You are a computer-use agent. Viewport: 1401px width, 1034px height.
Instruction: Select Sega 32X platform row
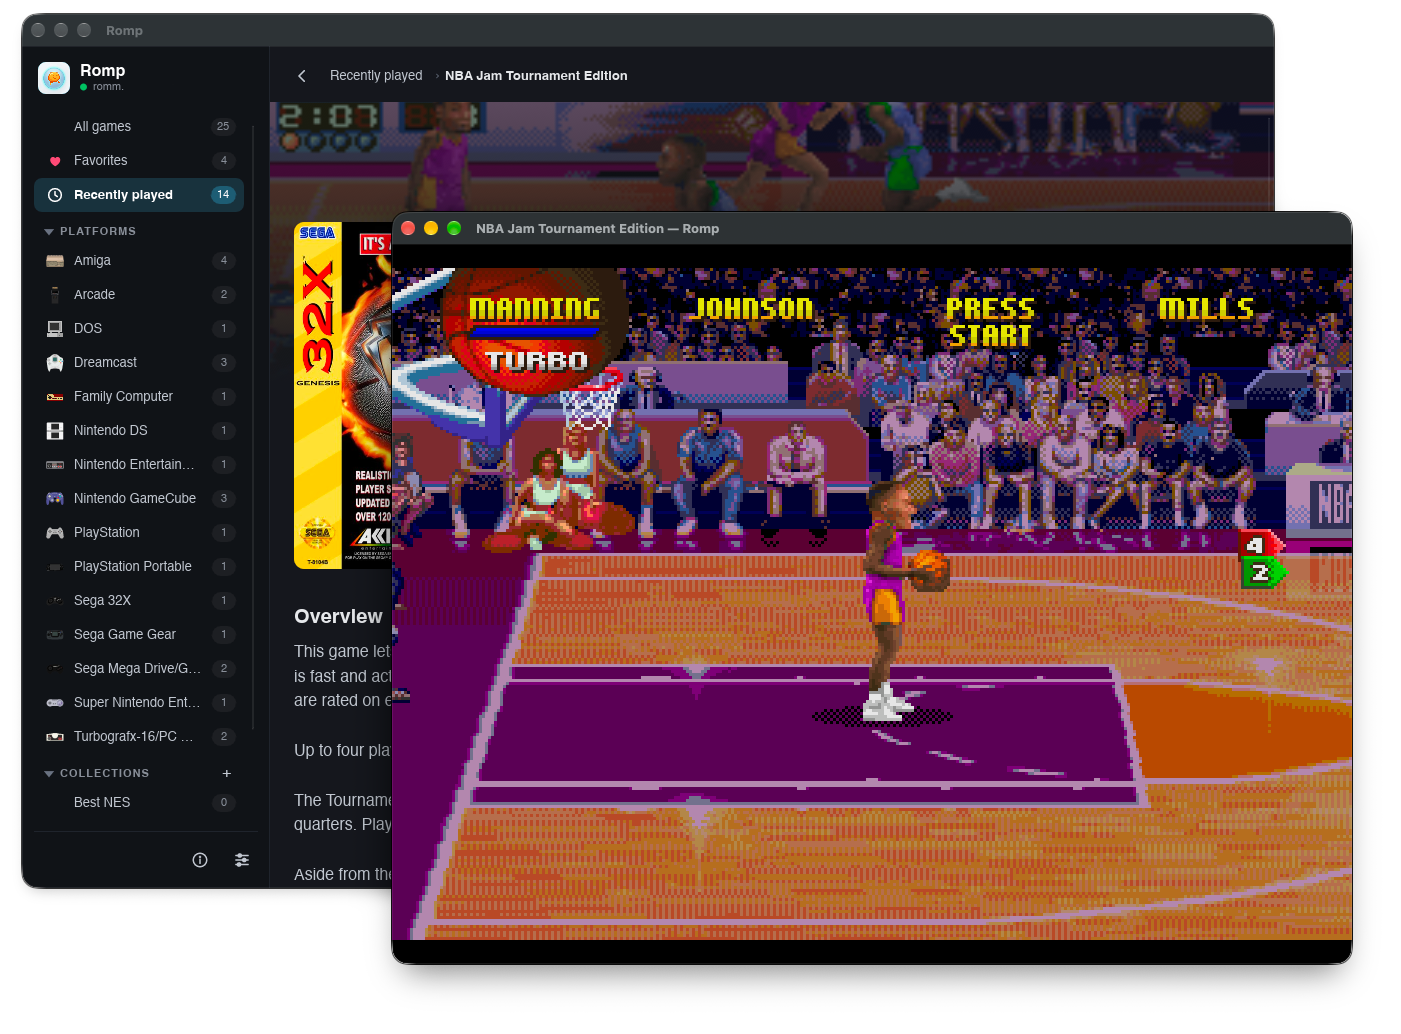139,601
